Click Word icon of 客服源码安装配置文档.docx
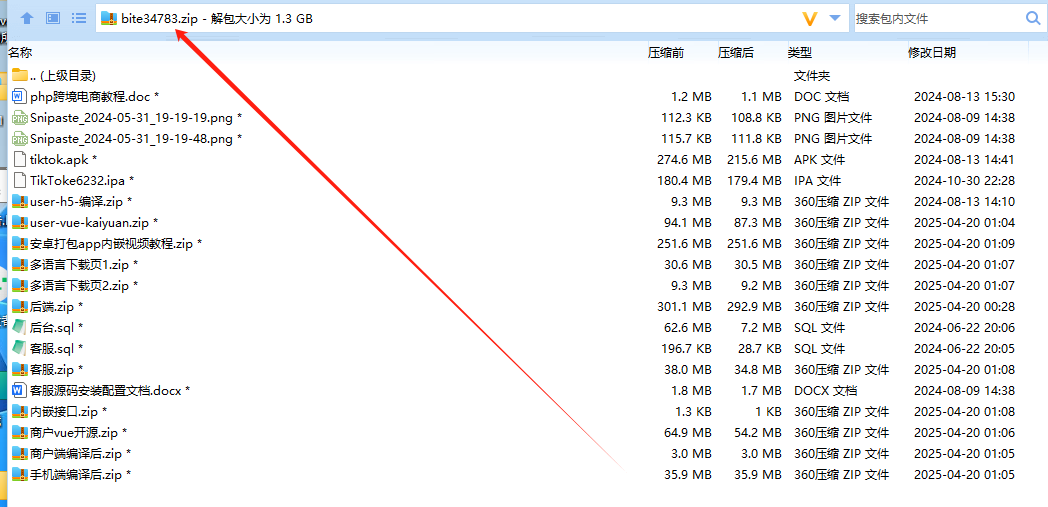Screen dimensions: 1048x507 click(x=19, y=390)
